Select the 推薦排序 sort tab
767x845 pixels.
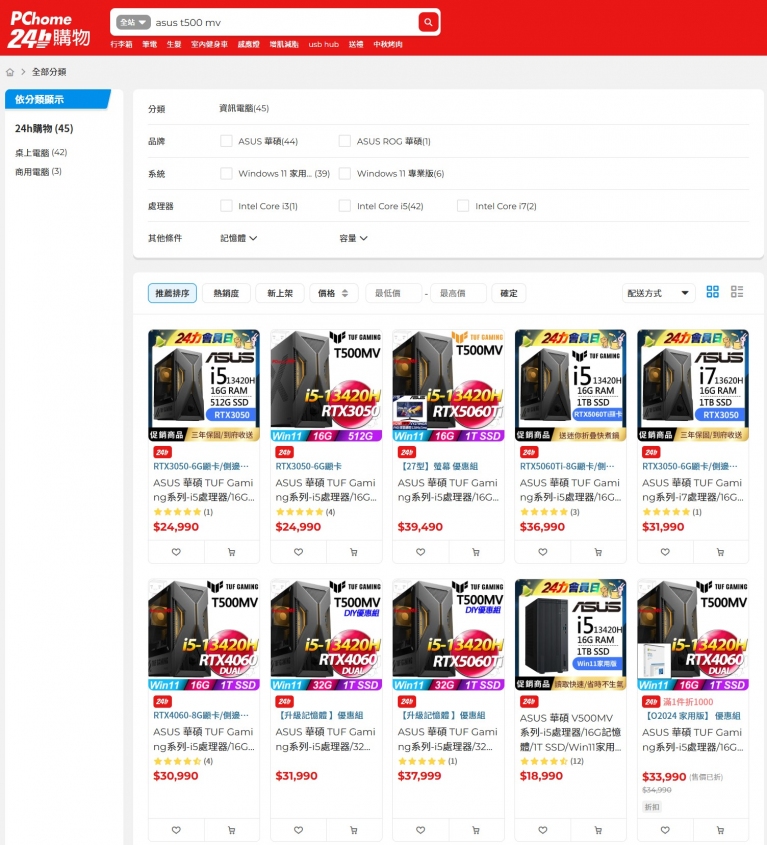click(x=172, y=293)
